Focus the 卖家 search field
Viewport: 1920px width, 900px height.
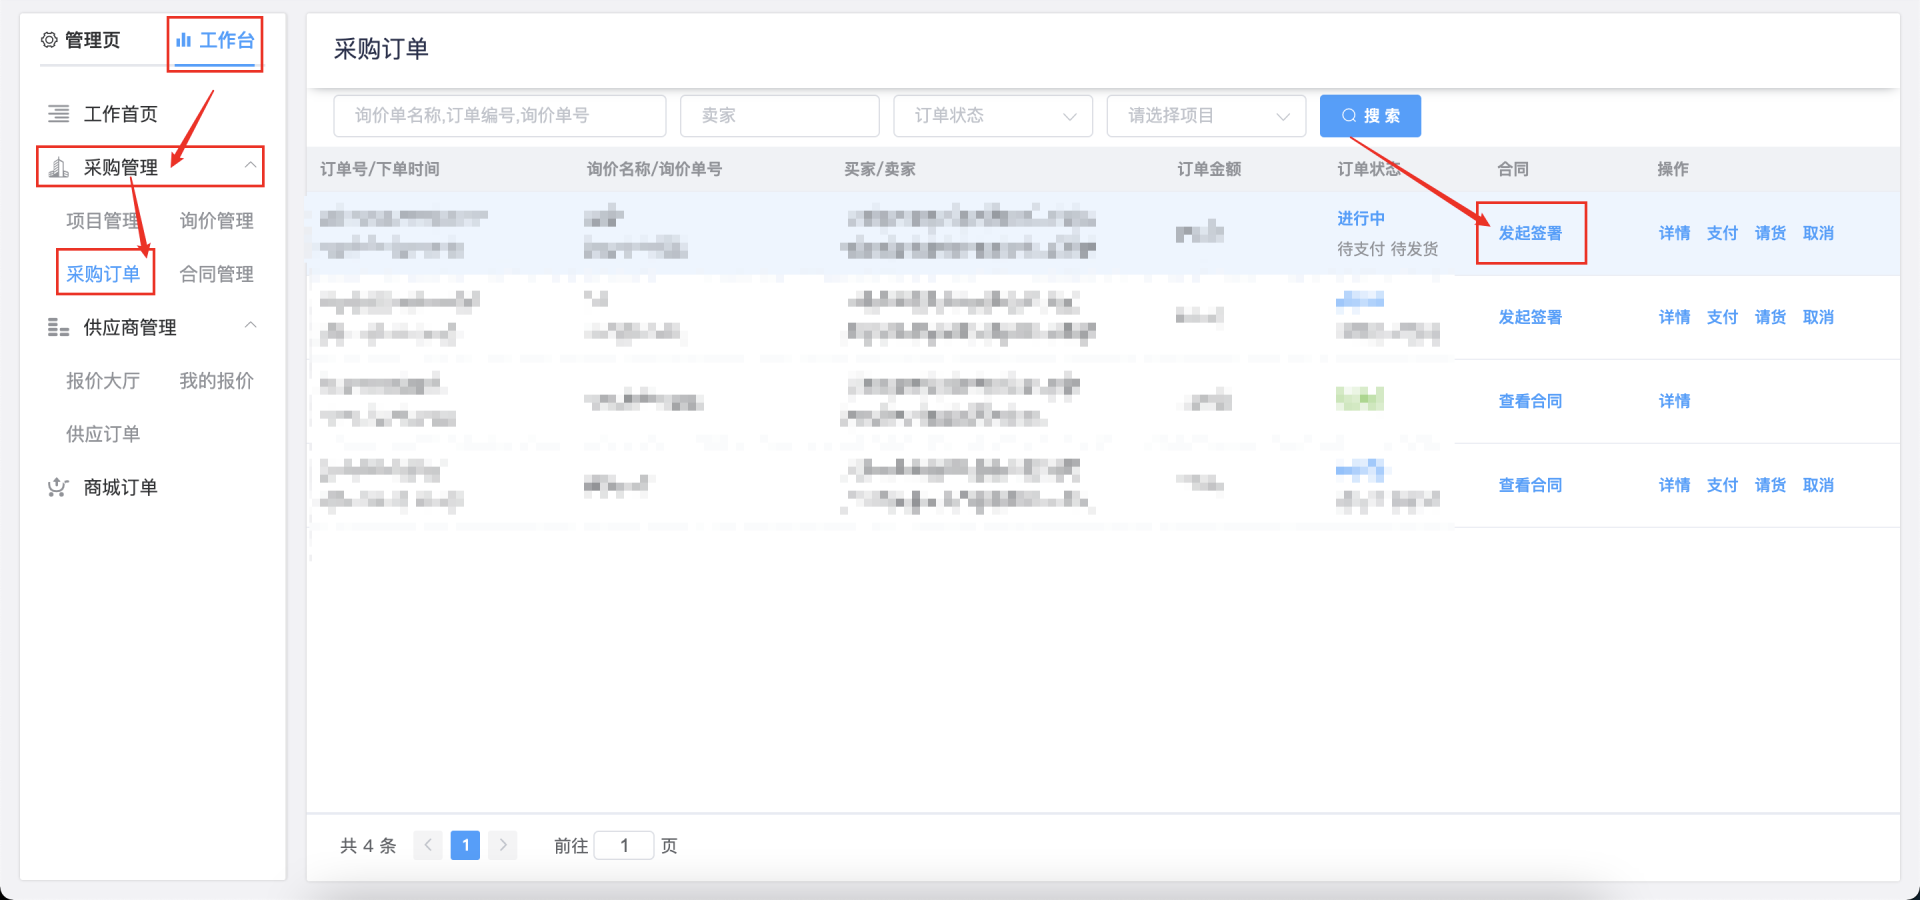pos(779,116)
